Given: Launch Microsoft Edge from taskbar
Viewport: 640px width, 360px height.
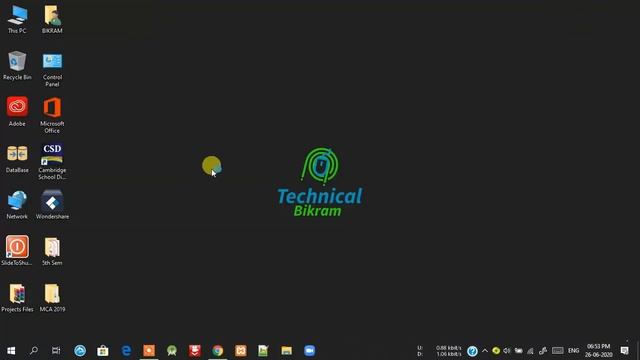Looking at the screenshot, I should (x=126, y=351).
